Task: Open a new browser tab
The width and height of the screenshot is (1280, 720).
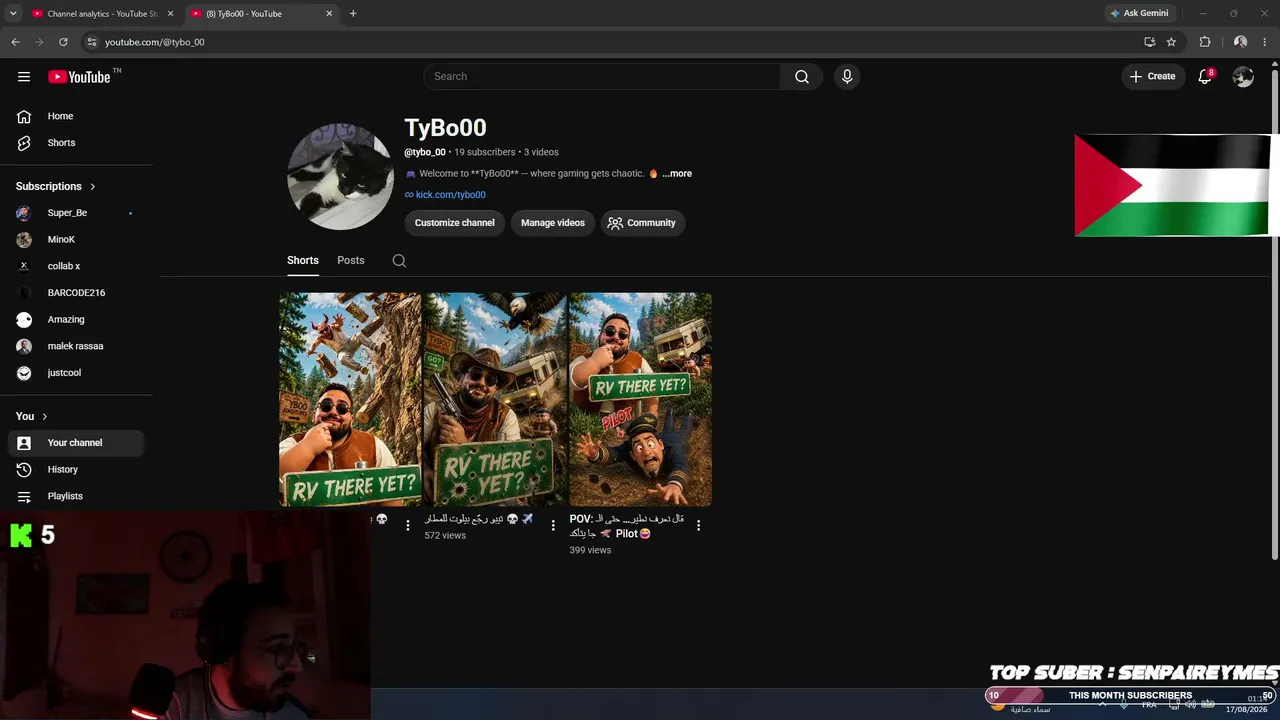Action: (353, 14)
